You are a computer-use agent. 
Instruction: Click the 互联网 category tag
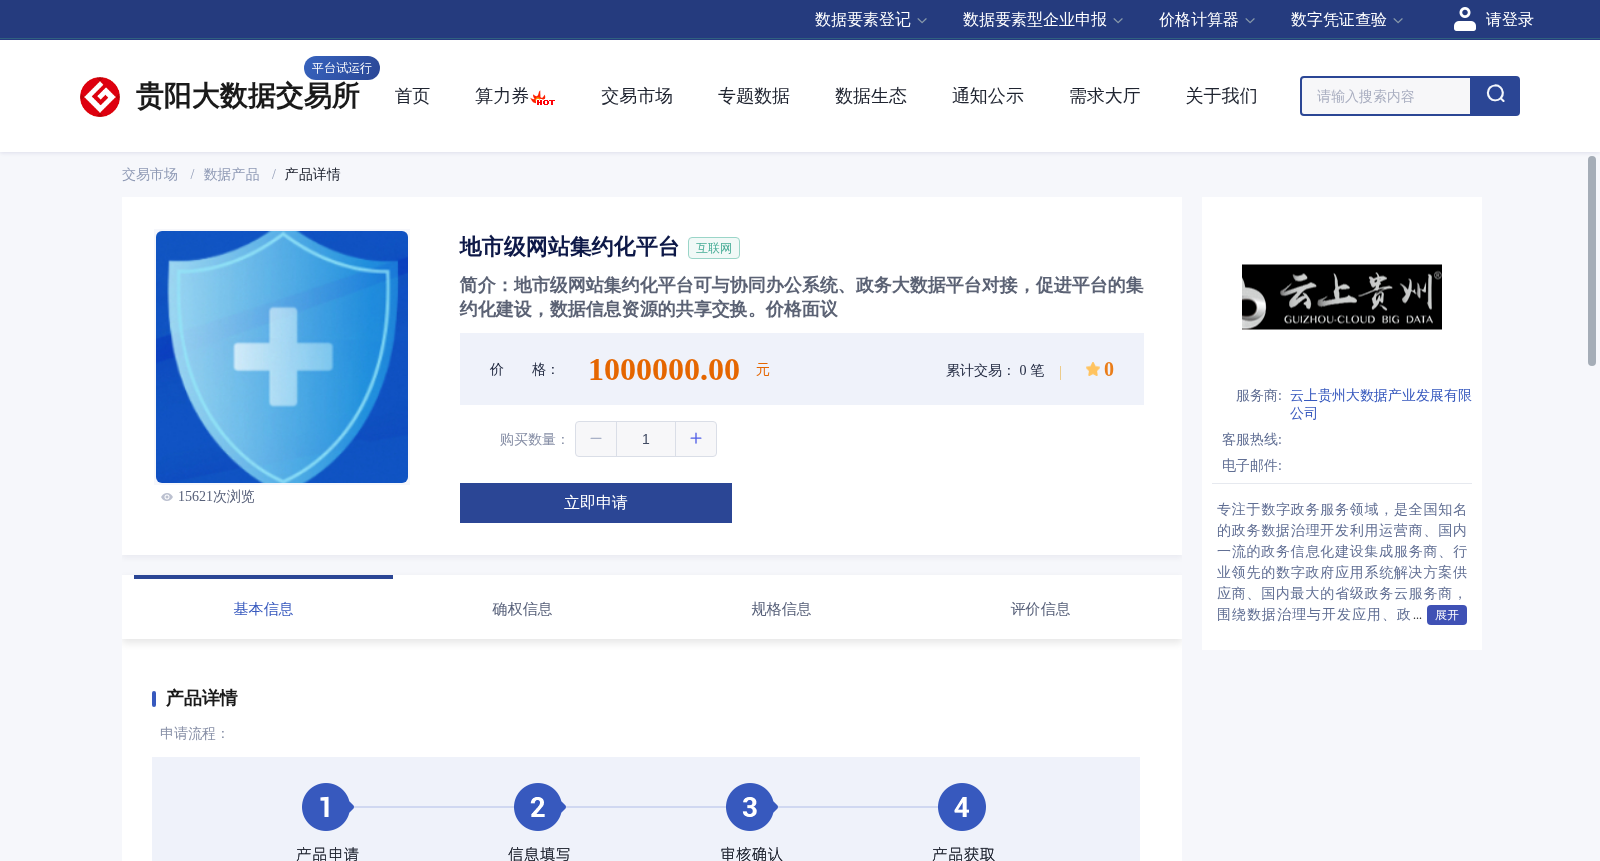pyautogui.click(x=714, y=248)
